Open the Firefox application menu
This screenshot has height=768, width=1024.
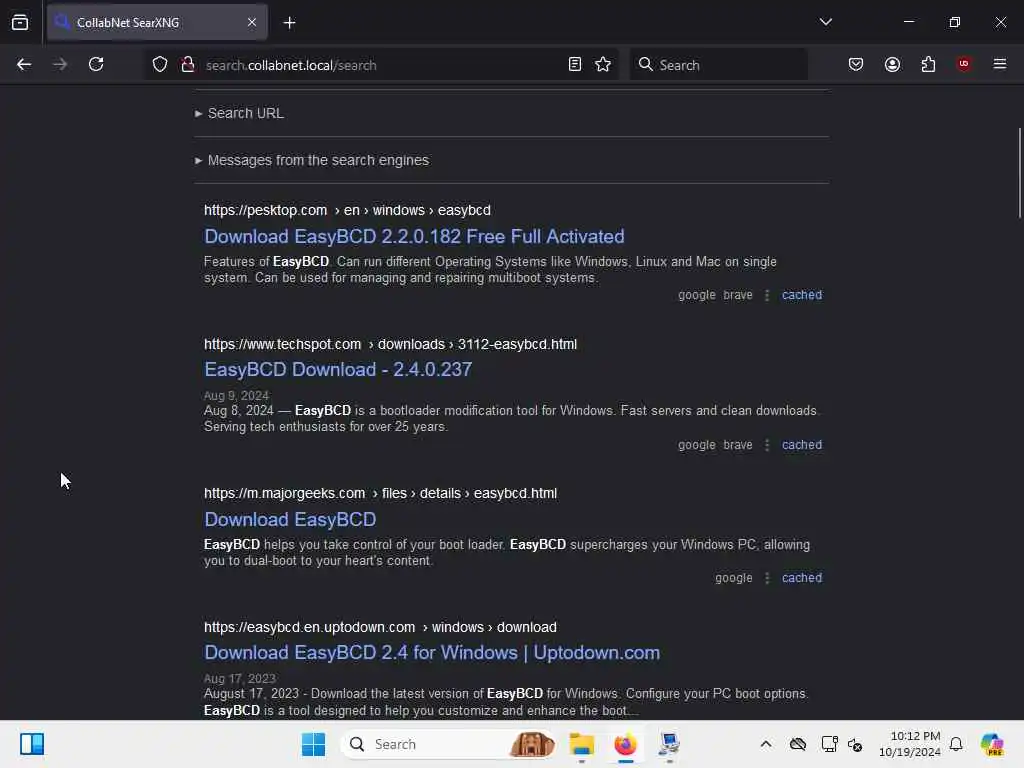pos(1000,64)
